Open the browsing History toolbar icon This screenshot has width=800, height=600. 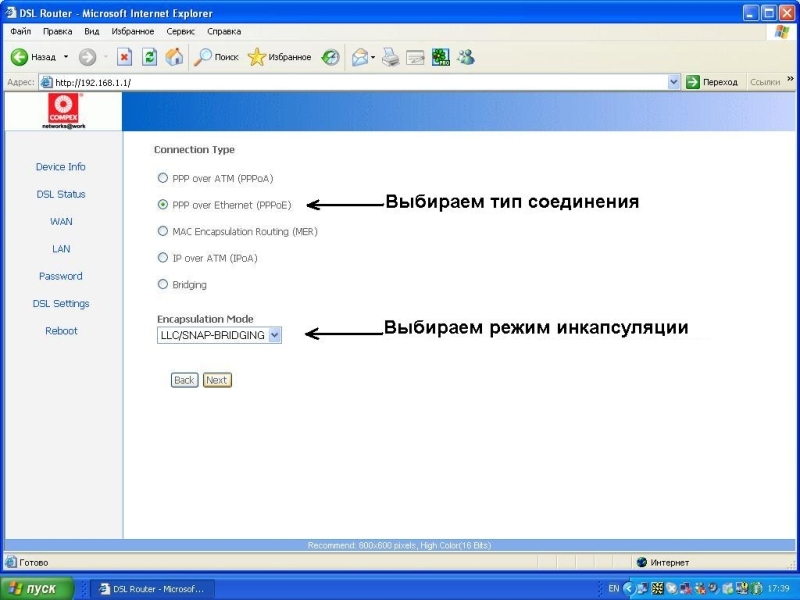point(330,57)
